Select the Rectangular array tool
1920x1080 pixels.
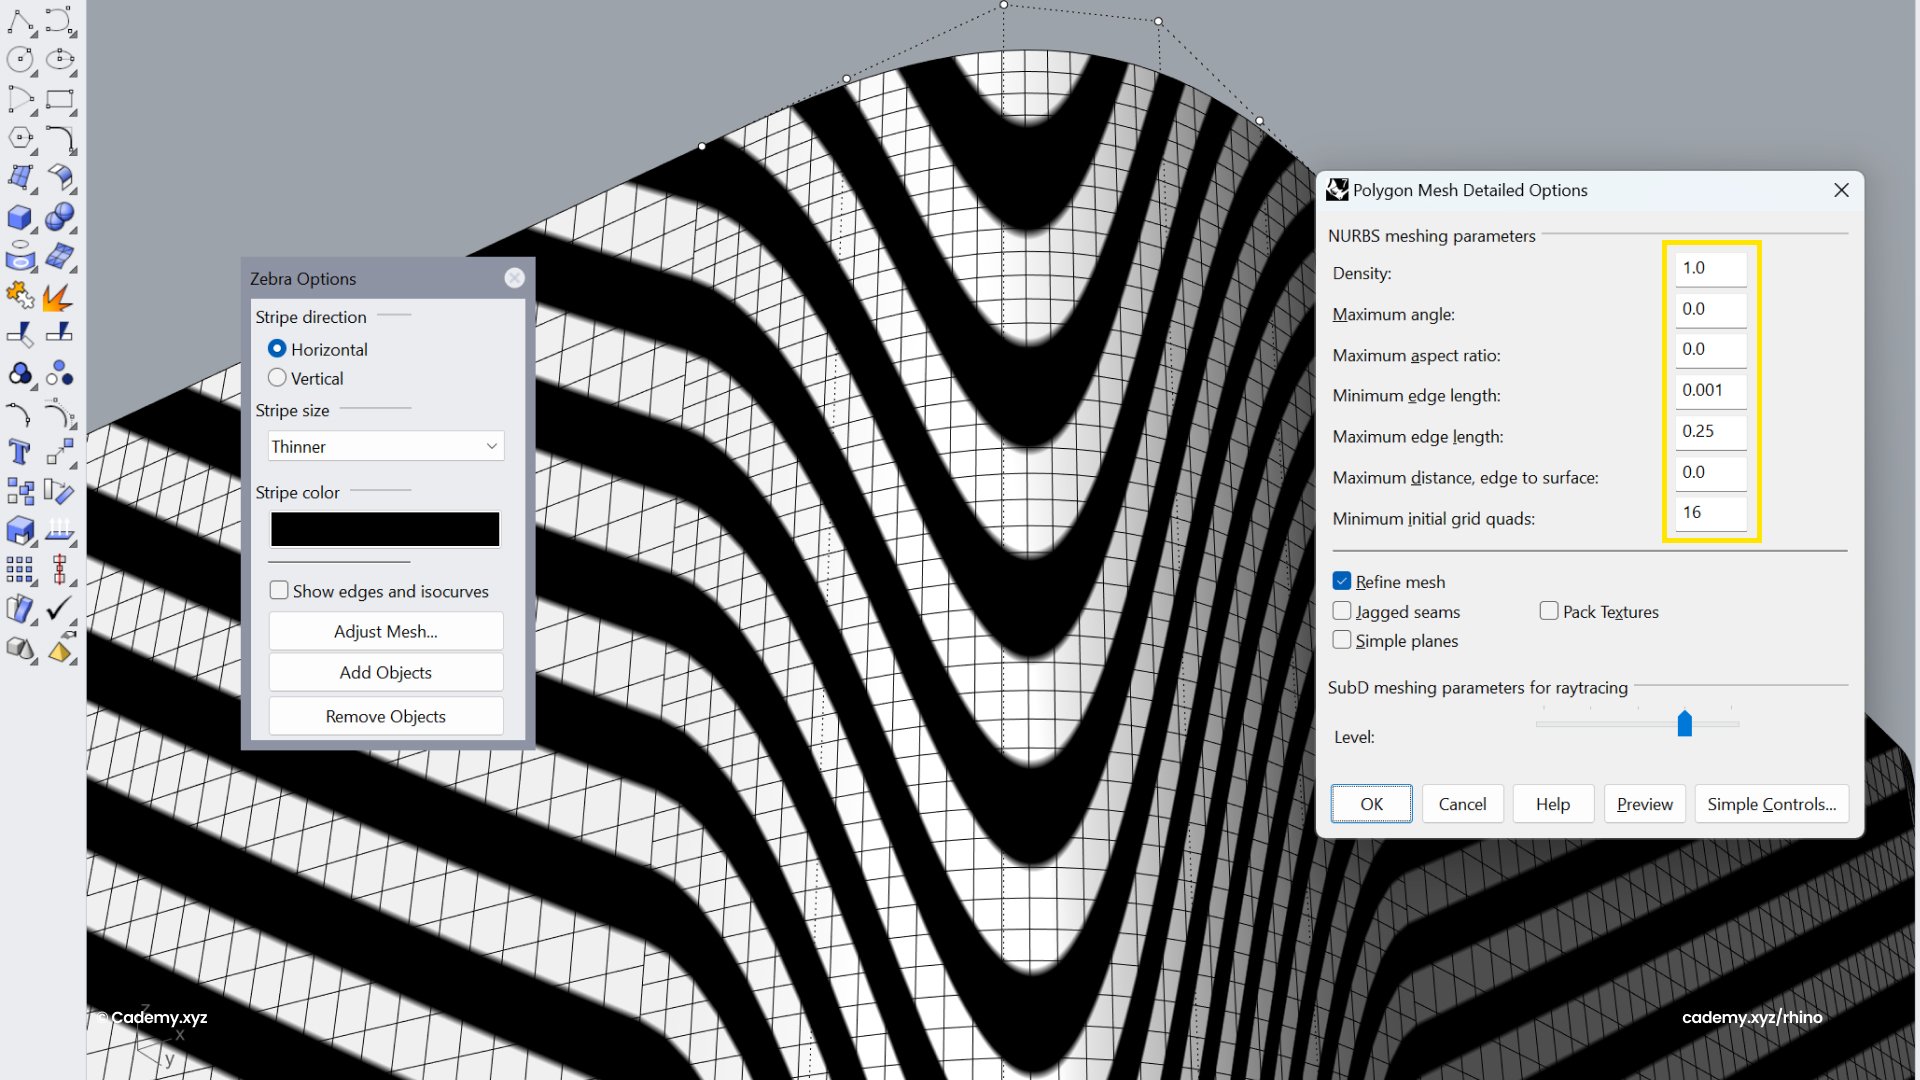(20, 570)
